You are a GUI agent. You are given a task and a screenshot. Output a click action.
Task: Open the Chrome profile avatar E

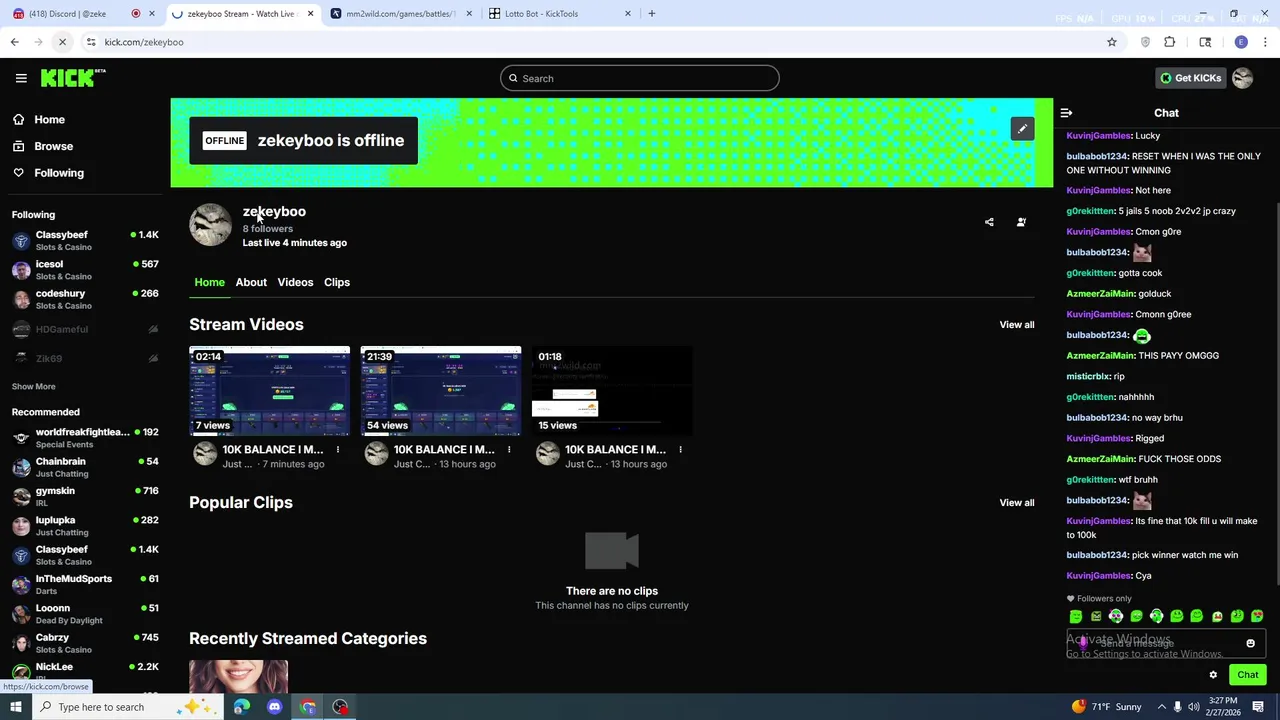pos(1241,42)
